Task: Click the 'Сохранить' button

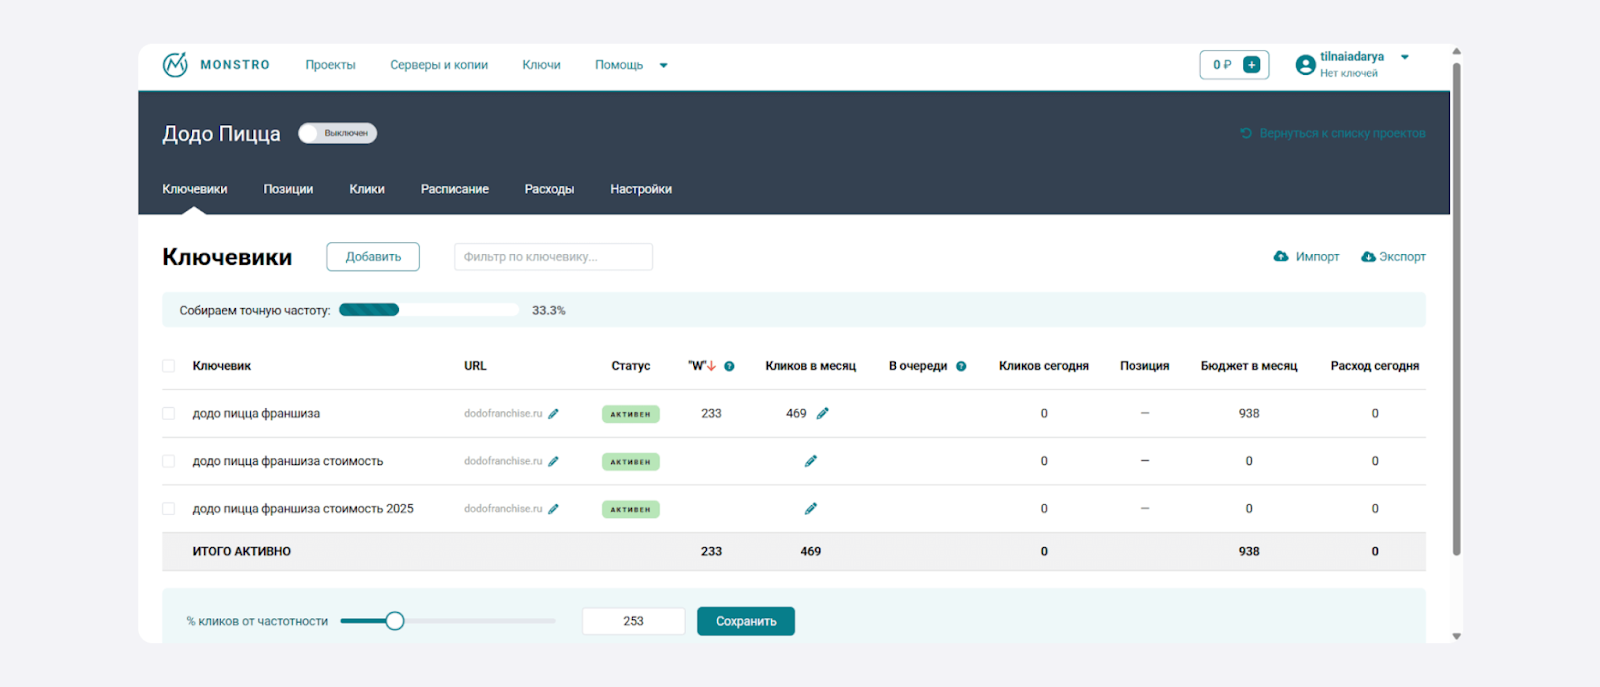Action: coord(745,621)
